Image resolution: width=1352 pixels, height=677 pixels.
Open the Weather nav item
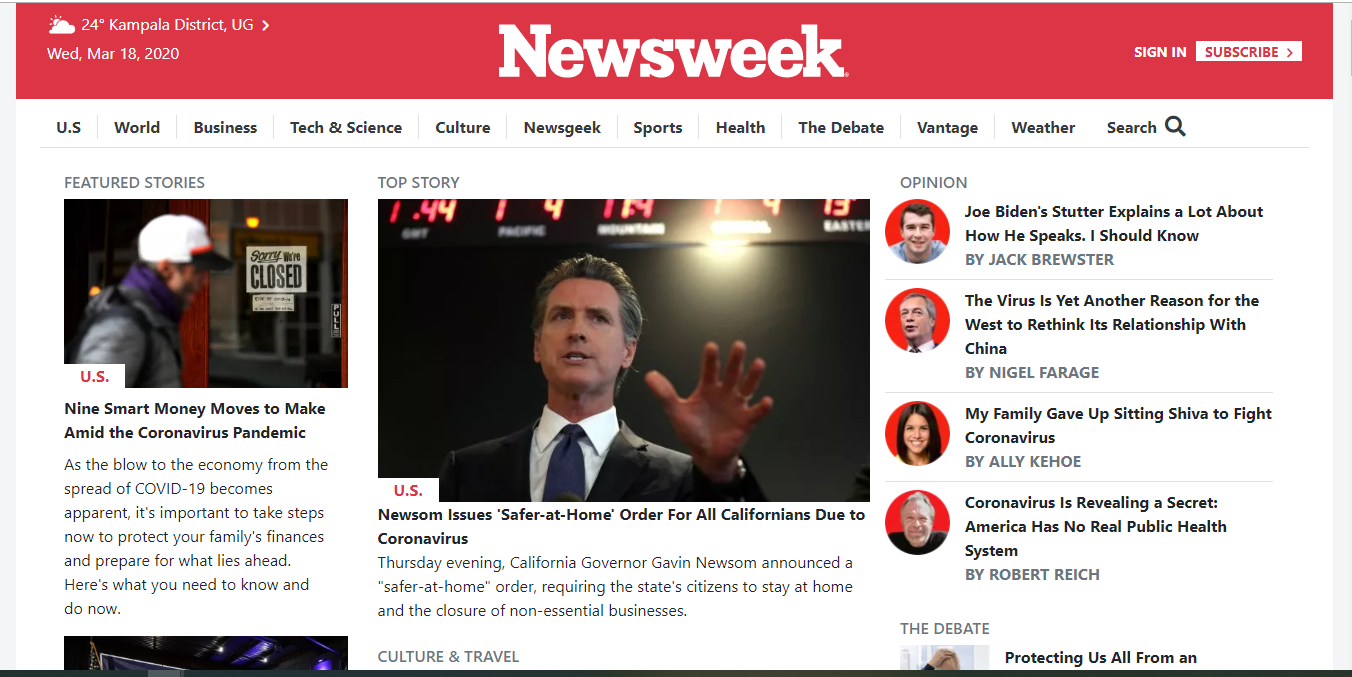(x=1043, y=127)
